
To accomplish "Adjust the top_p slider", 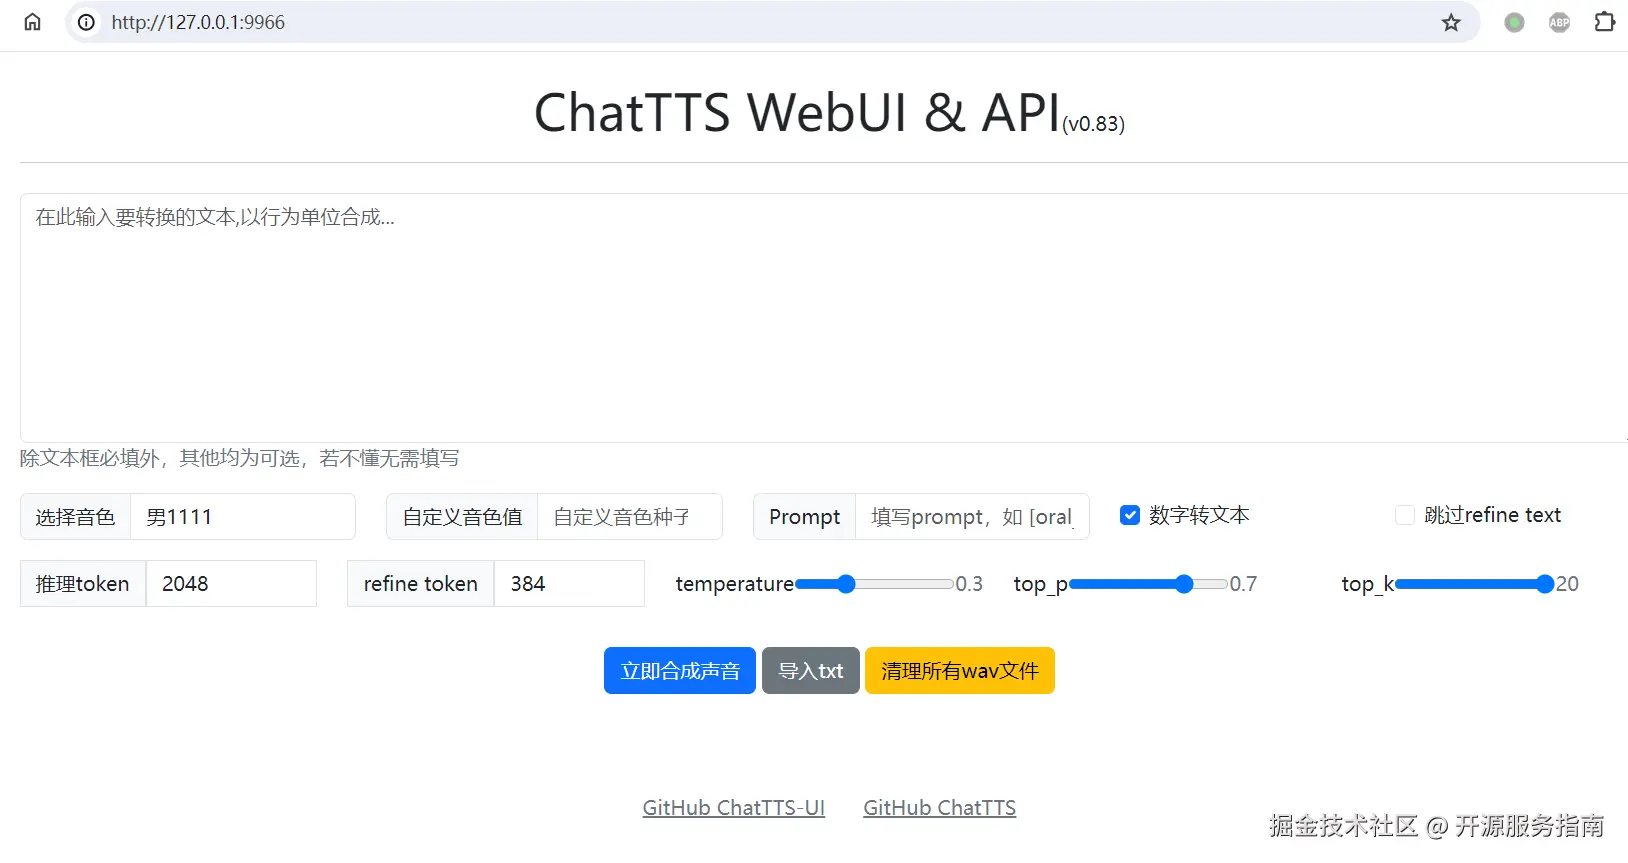I will [x=1148, y=584].
